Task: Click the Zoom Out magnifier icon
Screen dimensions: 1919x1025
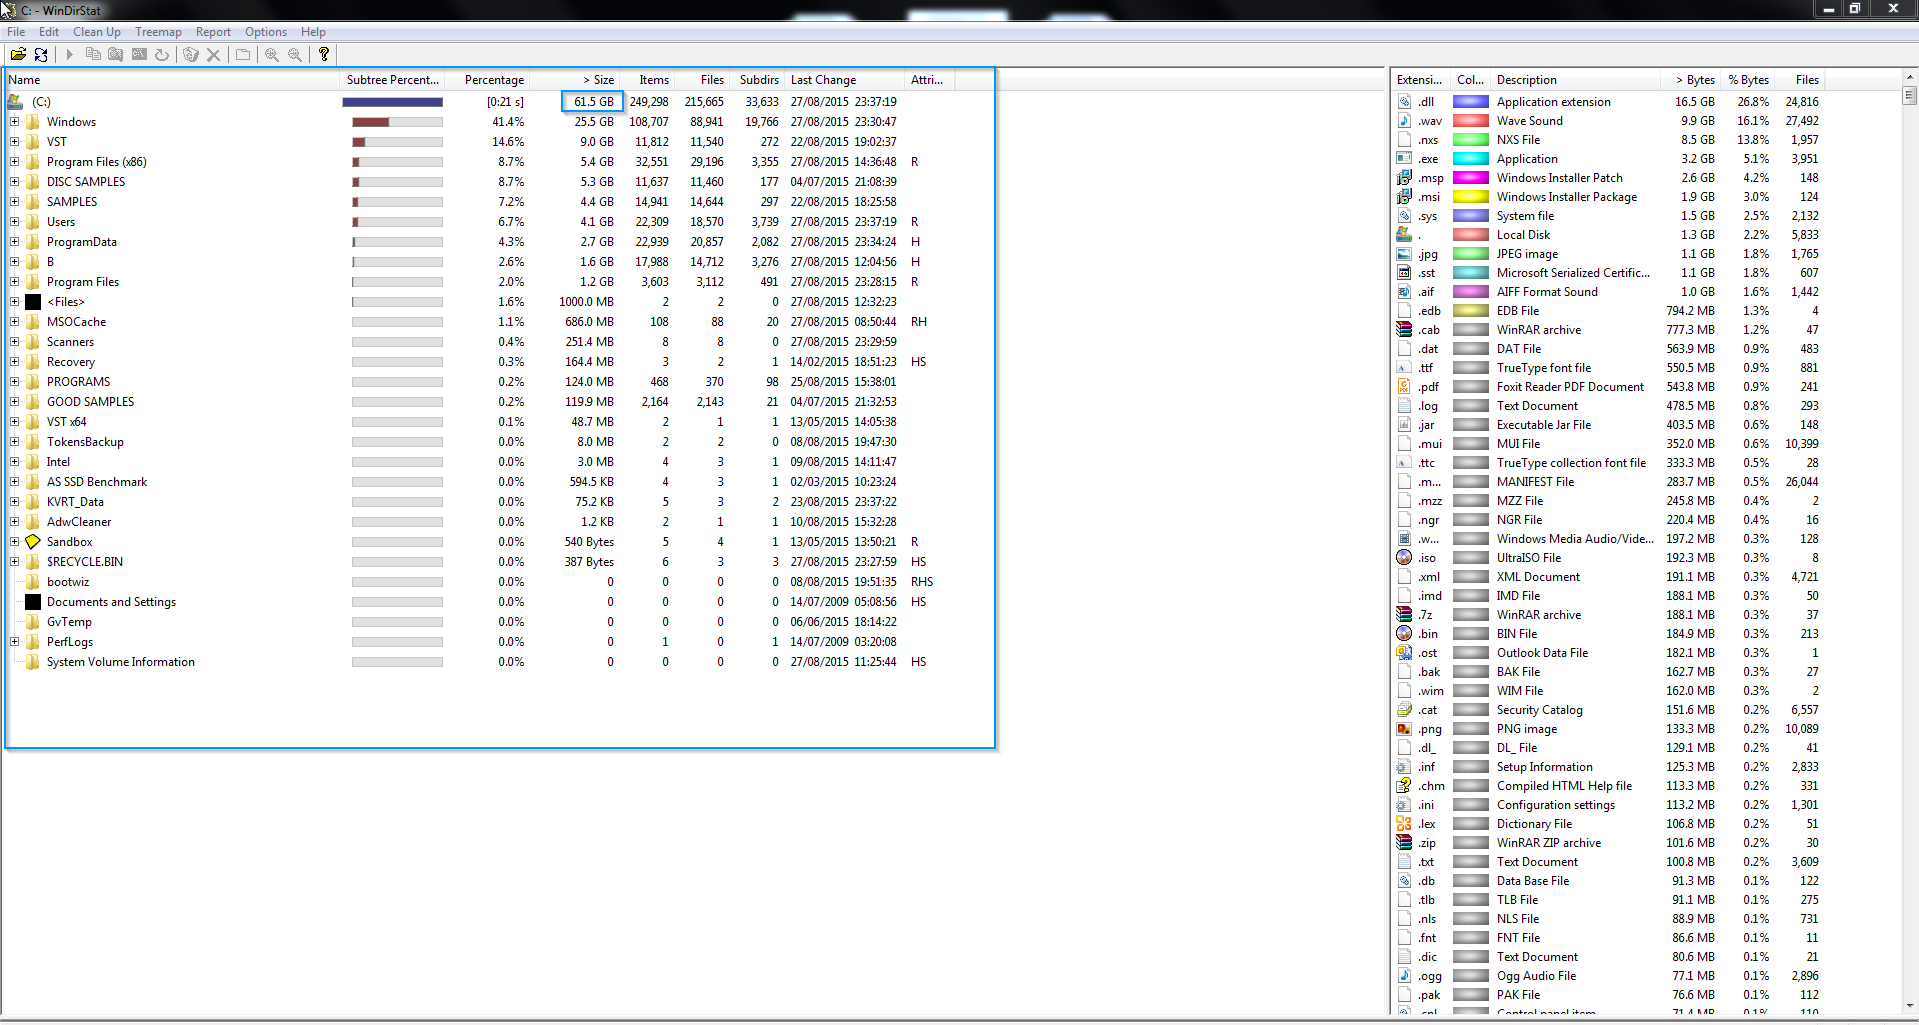Action: point(295,55)
